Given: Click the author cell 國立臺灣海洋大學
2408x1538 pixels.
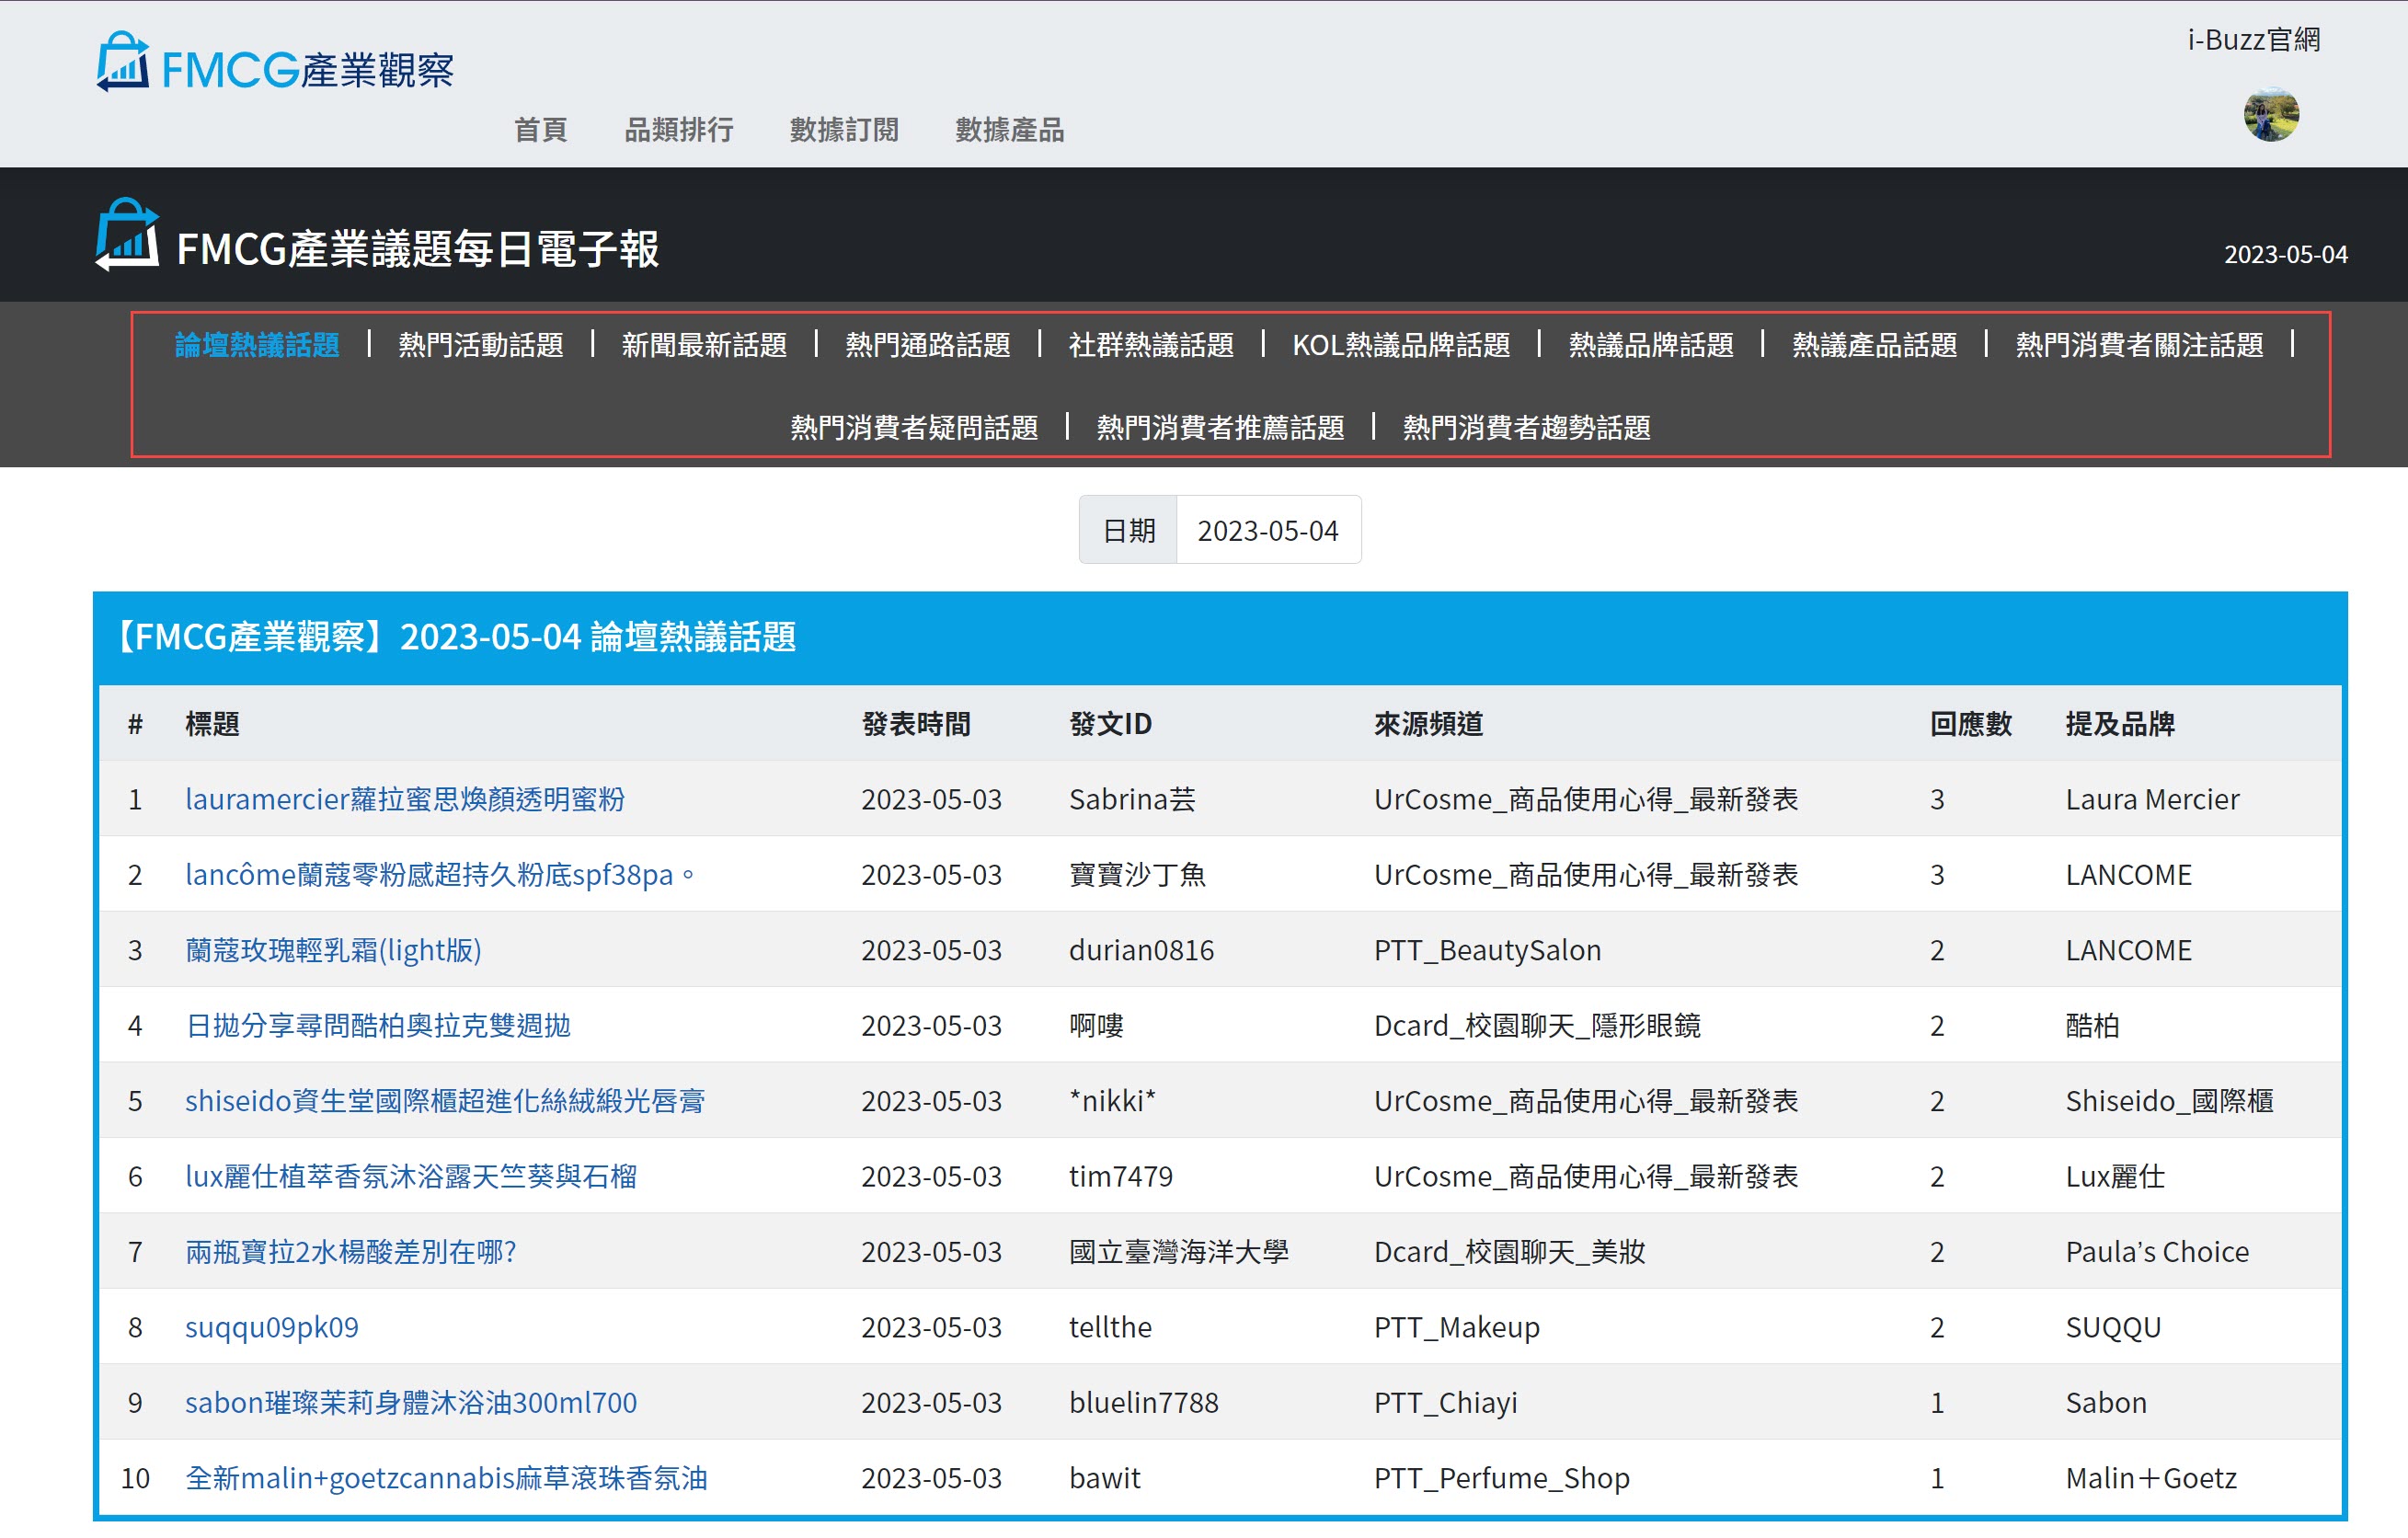Looking at the screenshot, I should click(x=1179, y=1252).
